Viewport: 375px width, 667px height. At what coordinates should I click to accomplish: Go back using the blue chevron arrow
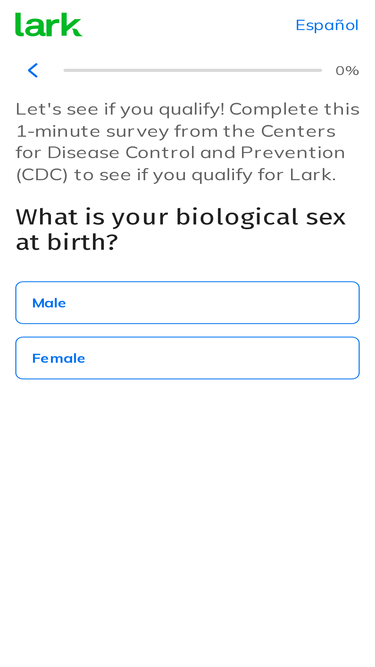[33, 70]
